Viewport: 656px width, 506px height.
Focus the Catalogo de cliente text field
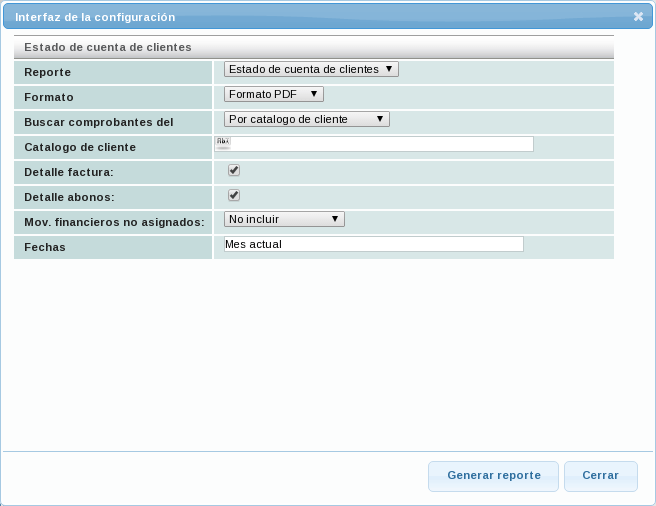point(380,144)
